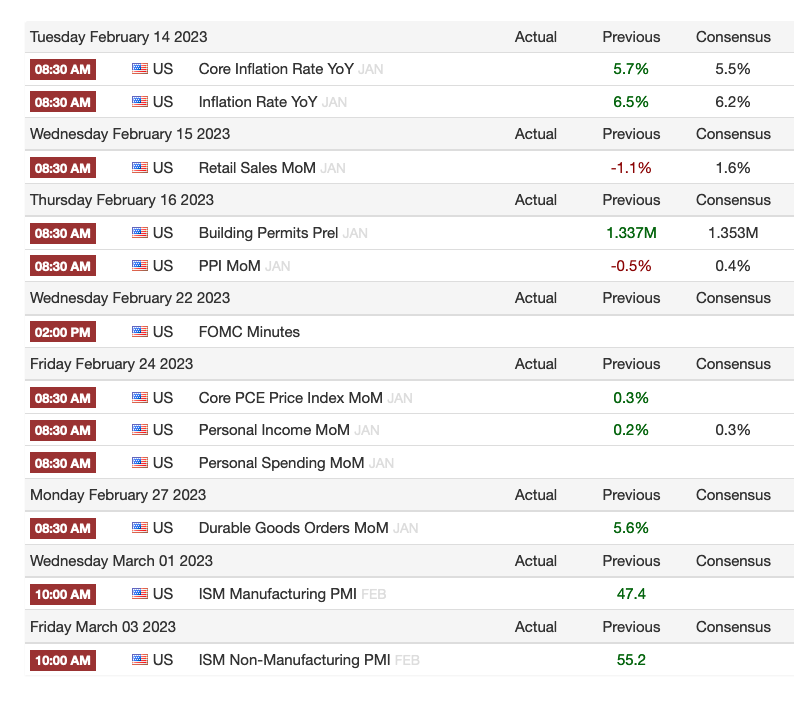
Task: Click 08:30 AM badge for Personal Income MoM
Action: pyautogui.click(x=63, y=430)
